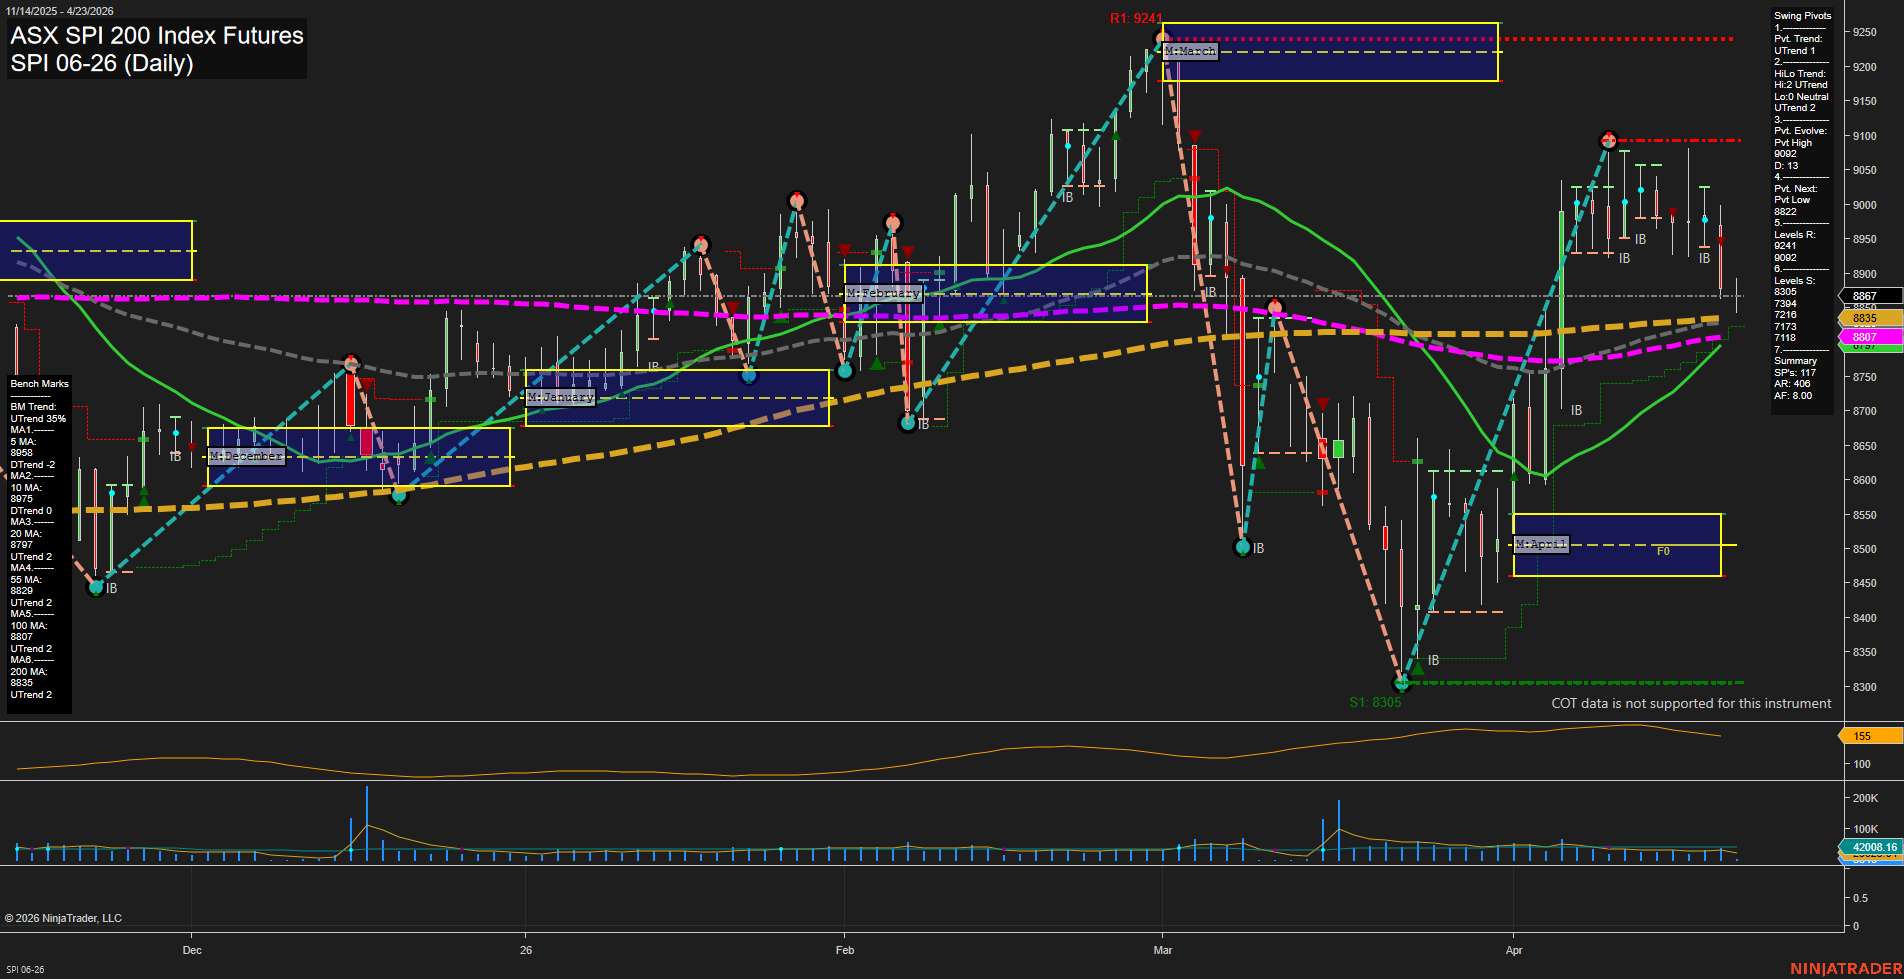Collapse the Bench Marks panel
The height and width of the screenshot is (979, 1904).
pyautogui.click(x=38, y=383)
